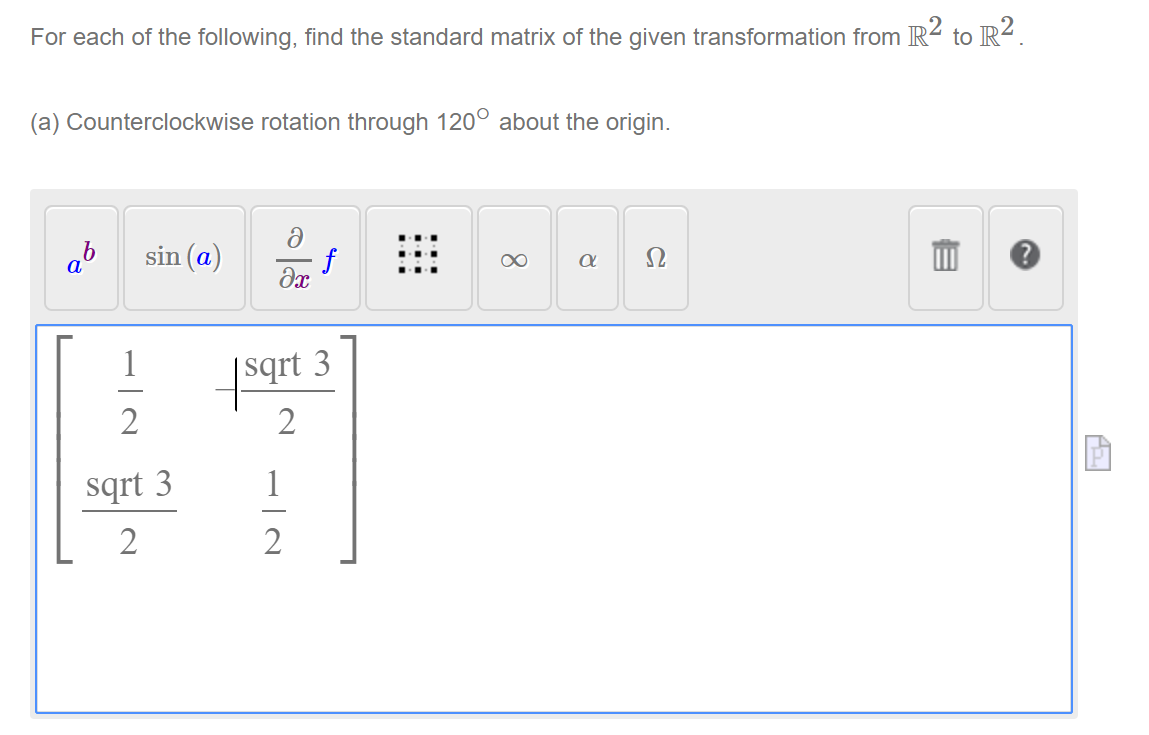
Task: Select the sqrt 3 numerator in the top row
Action: [287, 365]
